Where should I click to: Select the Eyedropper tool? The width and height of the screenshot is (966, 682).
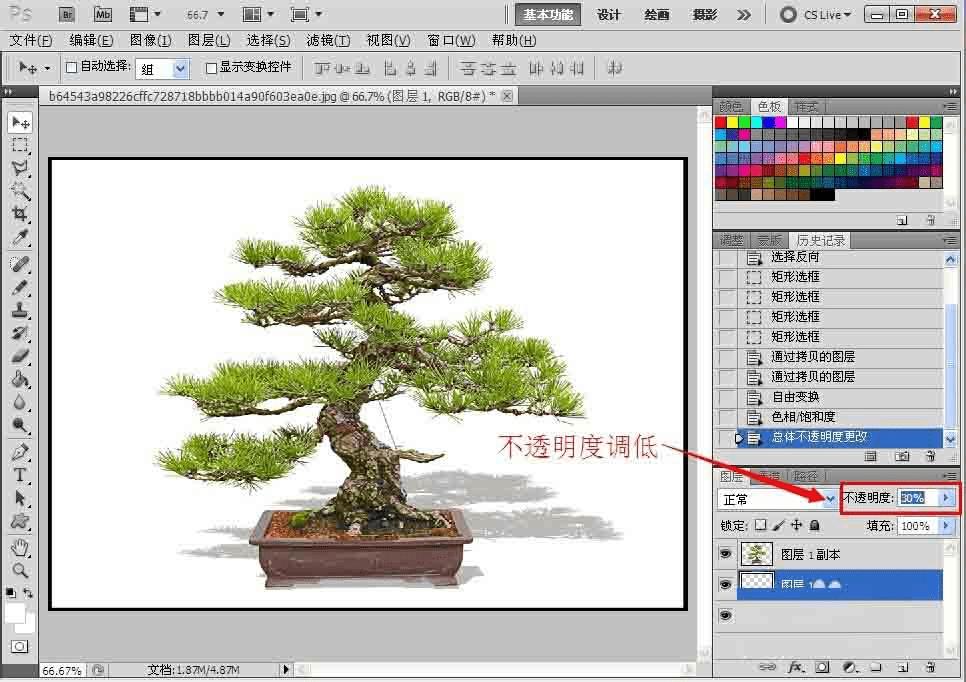pyautogui.click(x=20, y=237)
